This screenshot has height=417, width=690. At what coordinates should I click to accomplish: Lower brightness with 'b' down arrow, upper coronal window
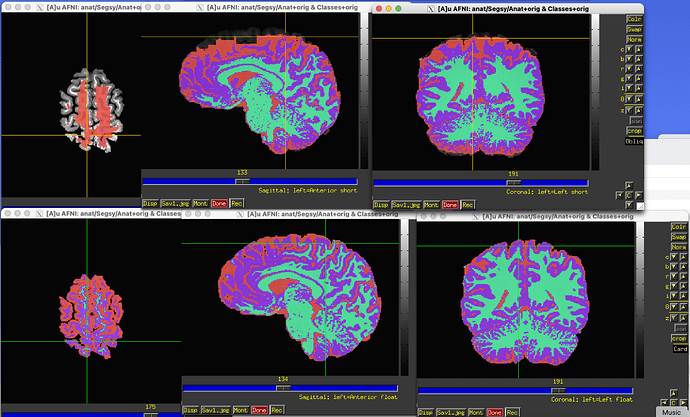(x=629, y=59)
